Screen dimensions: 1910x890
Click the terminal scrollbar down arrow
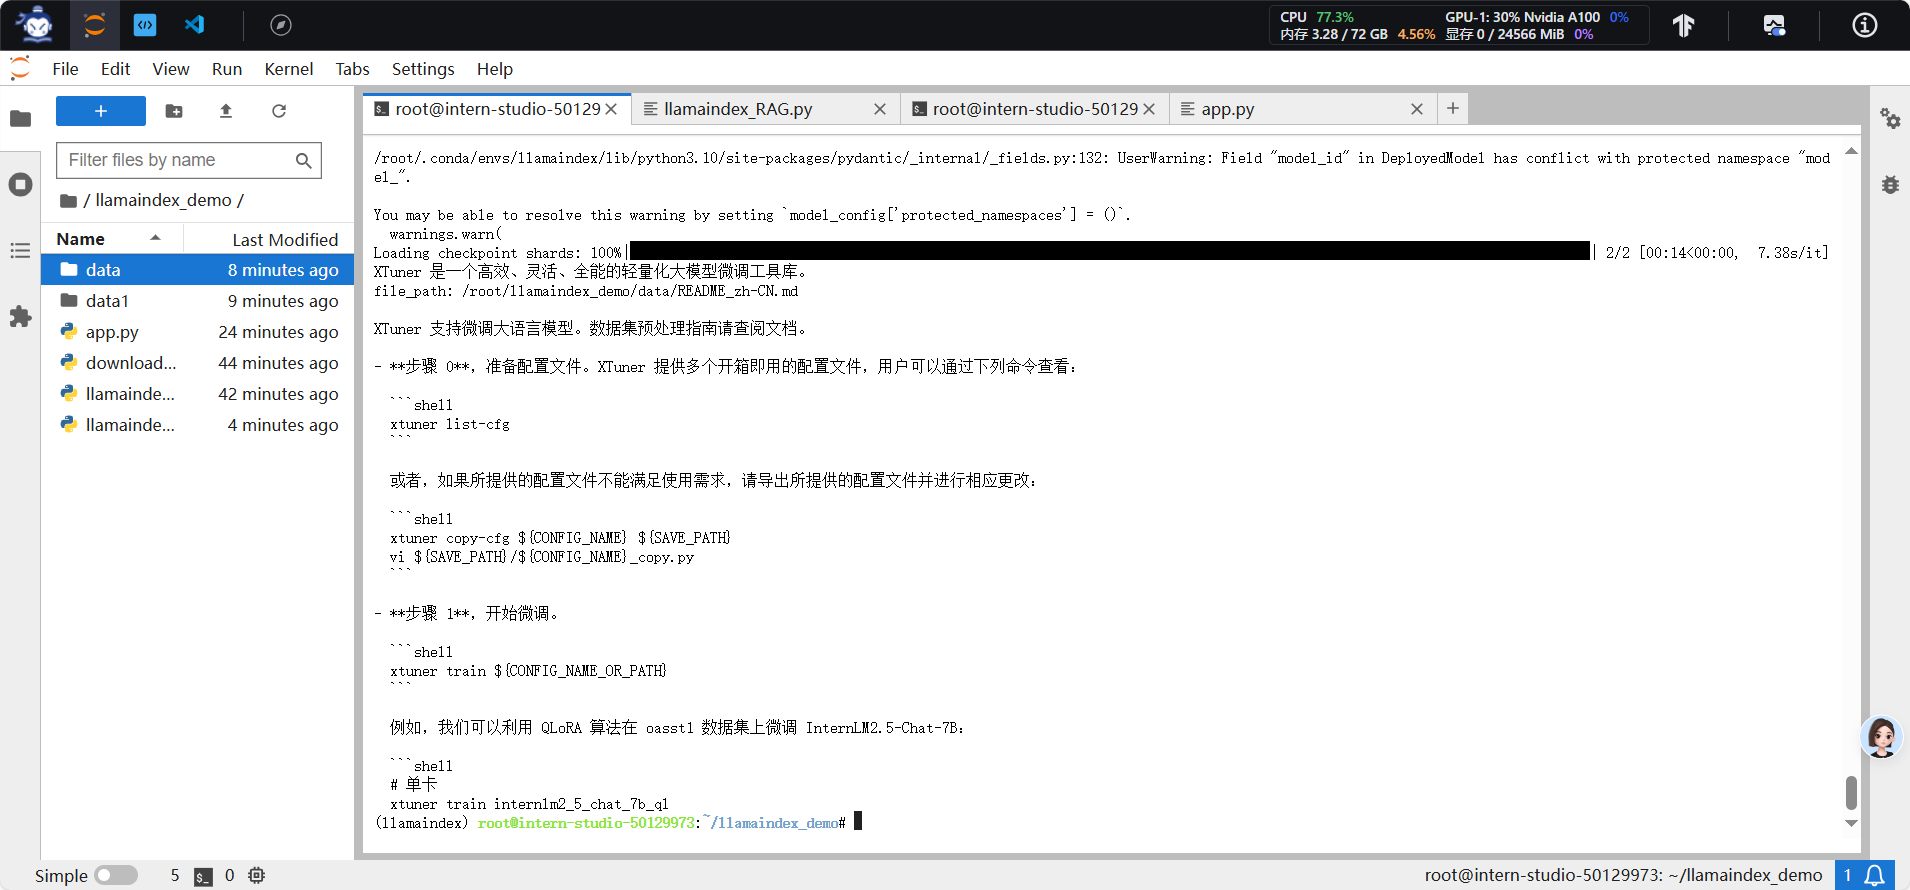1851,824
